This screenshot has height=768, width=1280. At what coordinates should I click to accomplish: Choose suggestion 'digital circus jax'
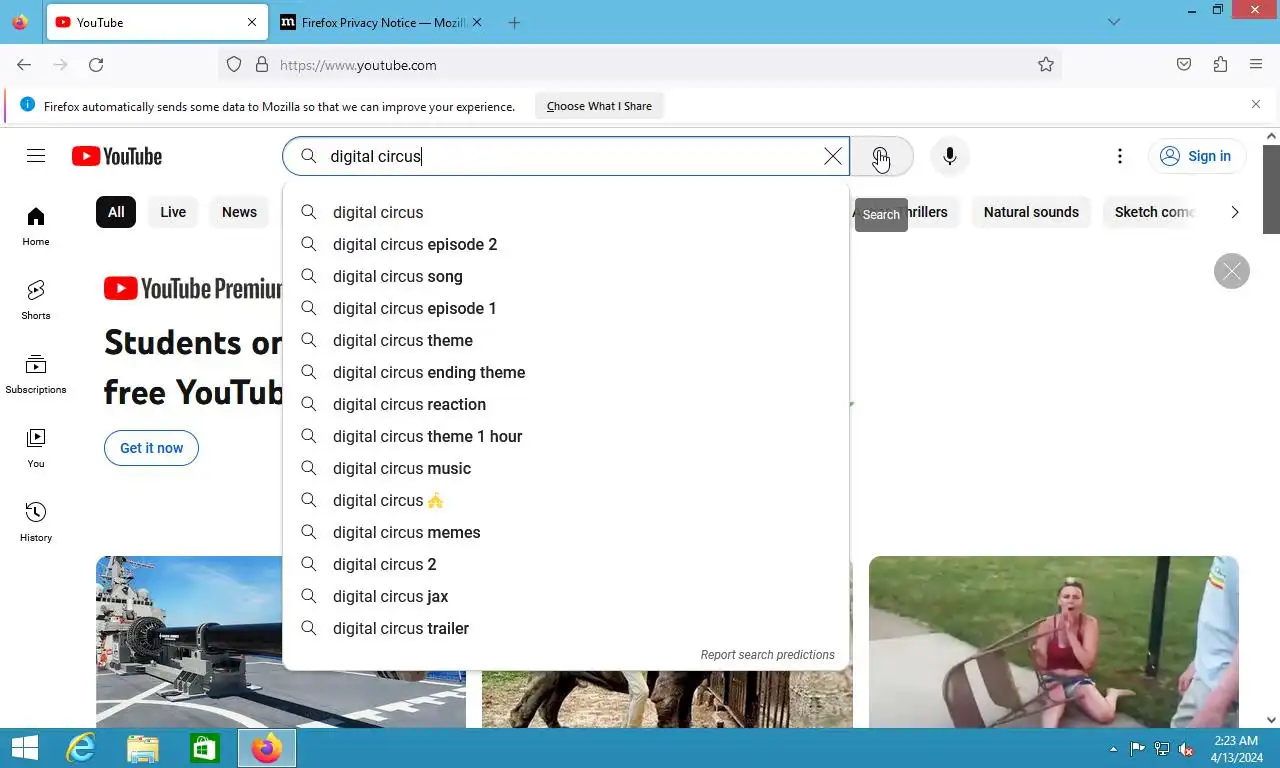click(x=566, y=596)
